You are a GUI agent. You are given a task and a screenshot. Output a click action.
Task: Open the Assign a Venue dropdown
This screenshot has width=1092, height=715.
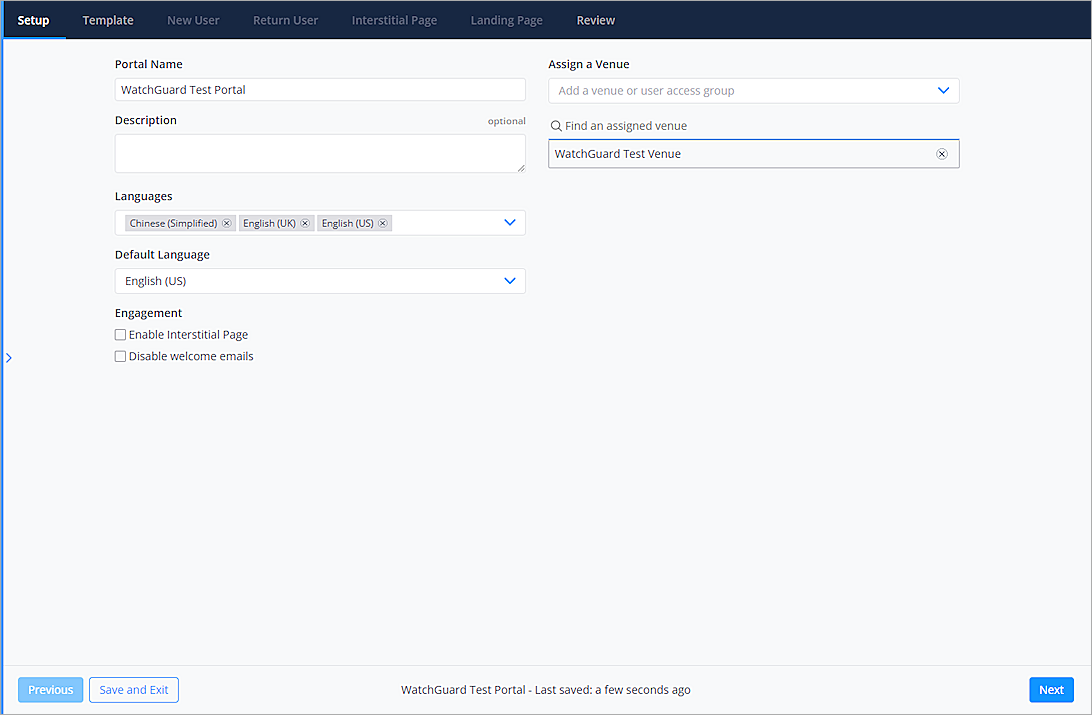pos(943,90)
